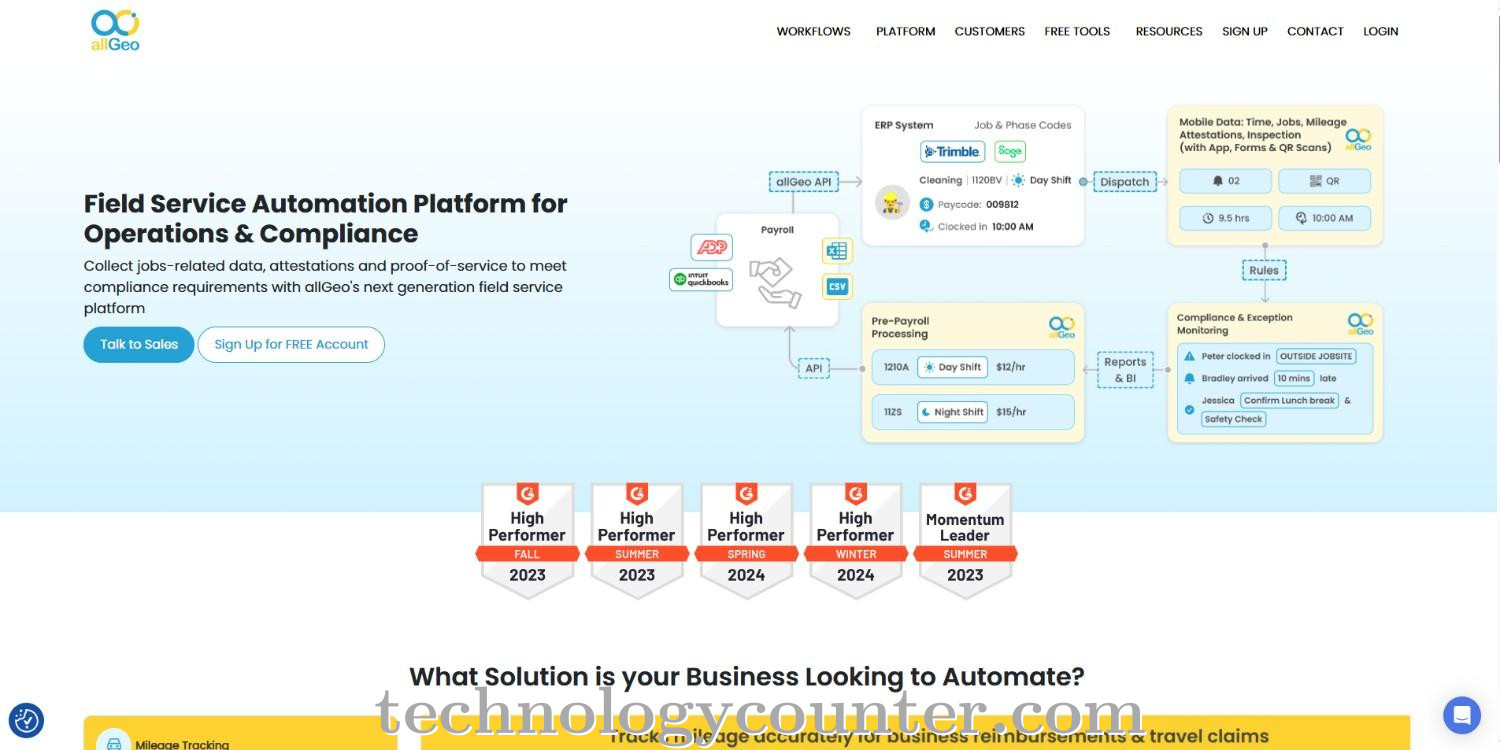
Task: Open the Free Tools menu
Action: pyautogui.click(x=1077, y=31)
